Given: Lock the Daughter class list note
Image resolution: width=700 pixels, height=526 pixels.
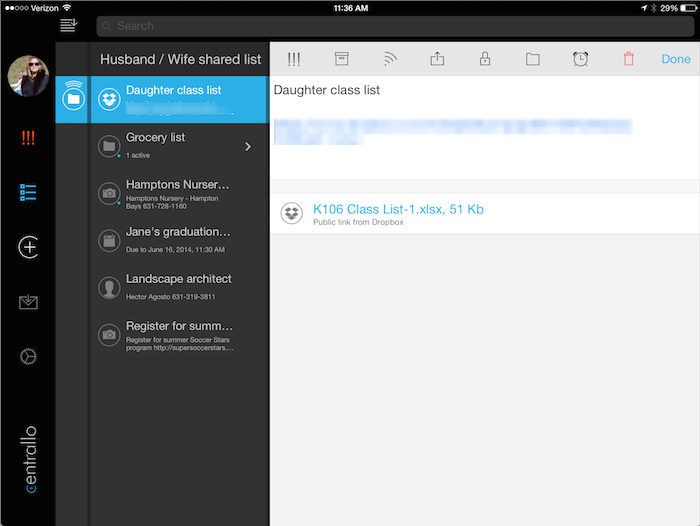Looking at the screenshot, I should (x=485, y=59).
